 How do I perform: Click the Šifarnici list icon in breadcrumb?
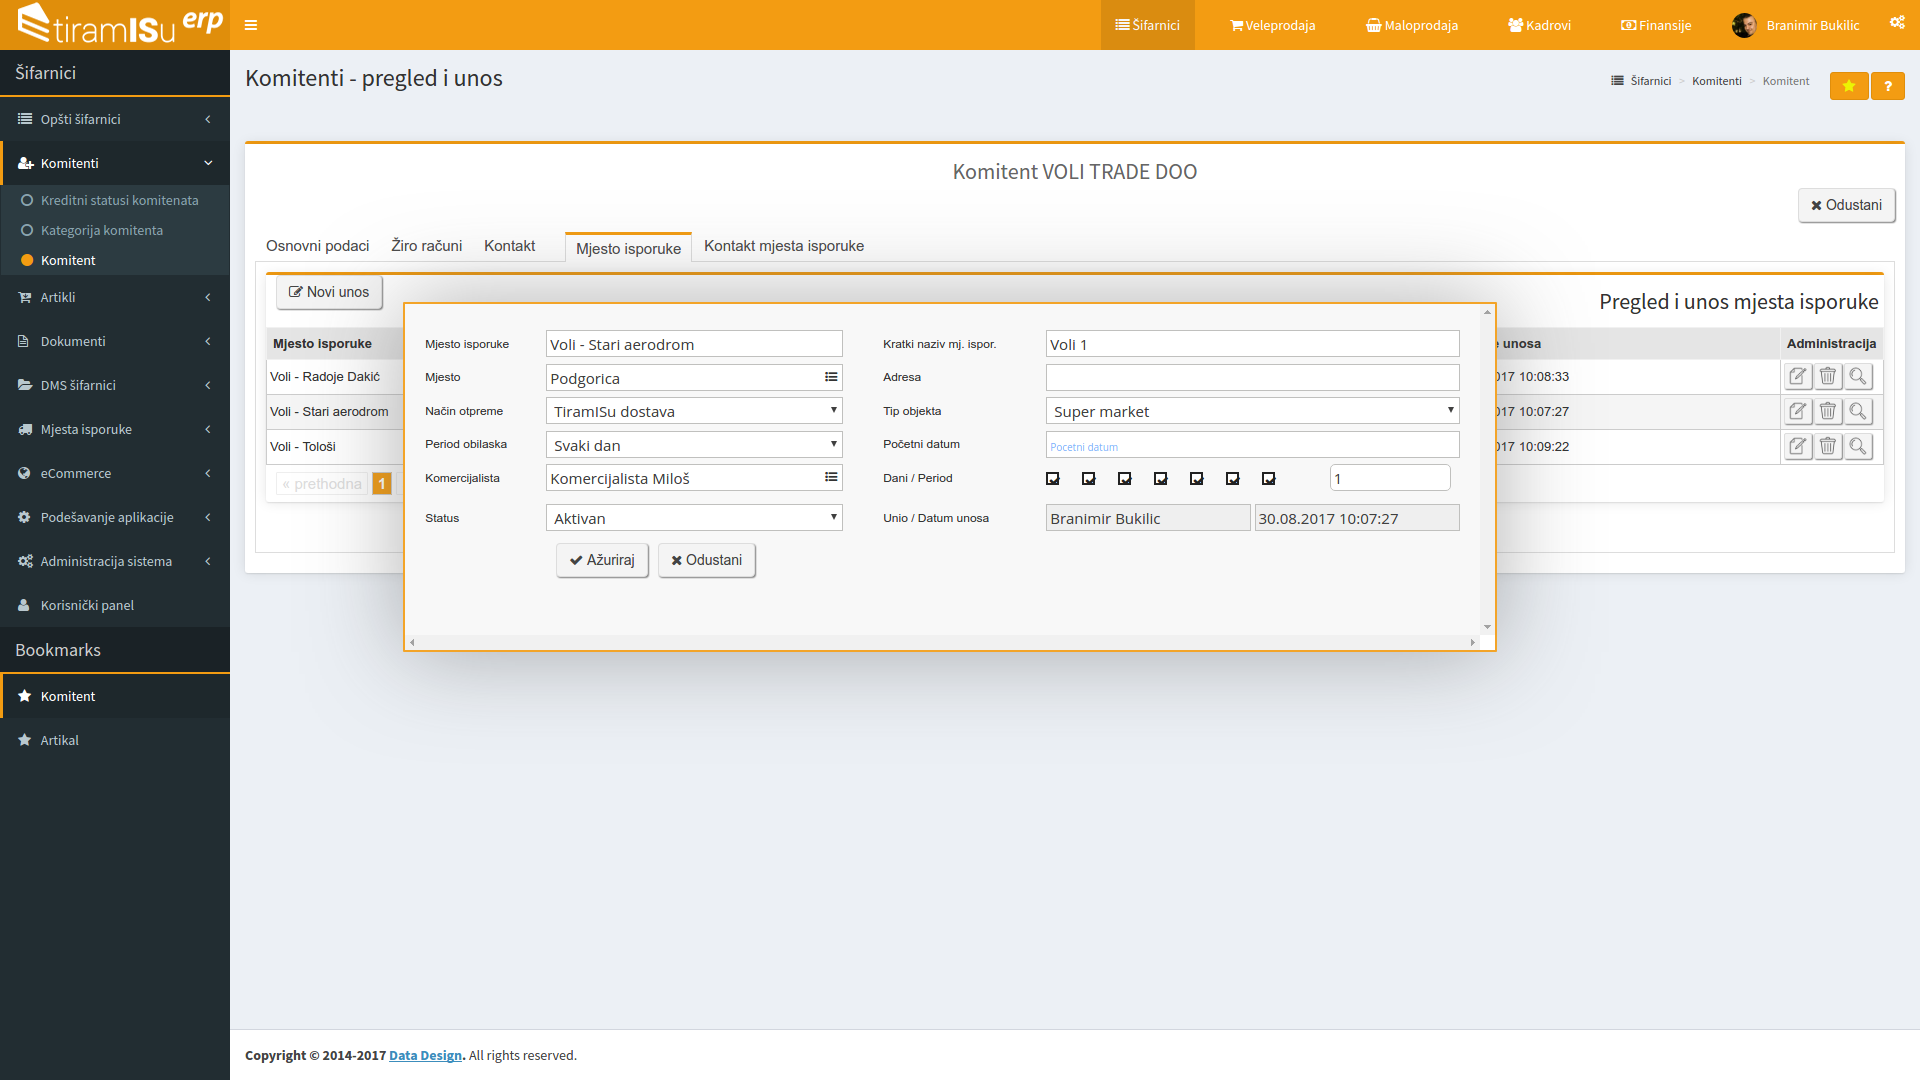(x=1617, y=81)
